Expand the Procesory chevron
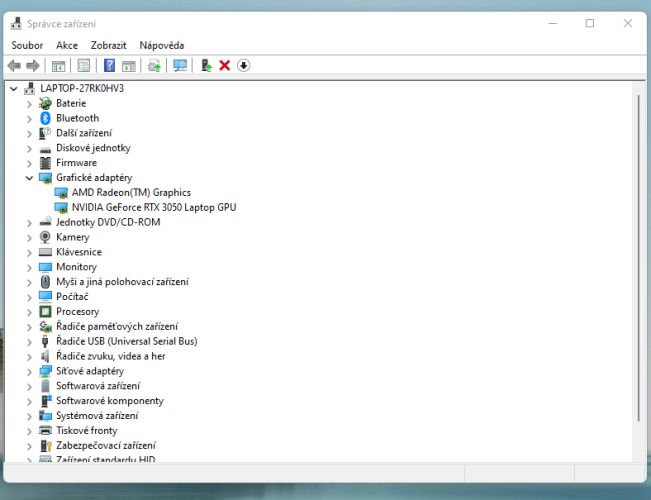The width and height of the screenshot is (651, 500). pyautogui.click(x=29, y=312)
